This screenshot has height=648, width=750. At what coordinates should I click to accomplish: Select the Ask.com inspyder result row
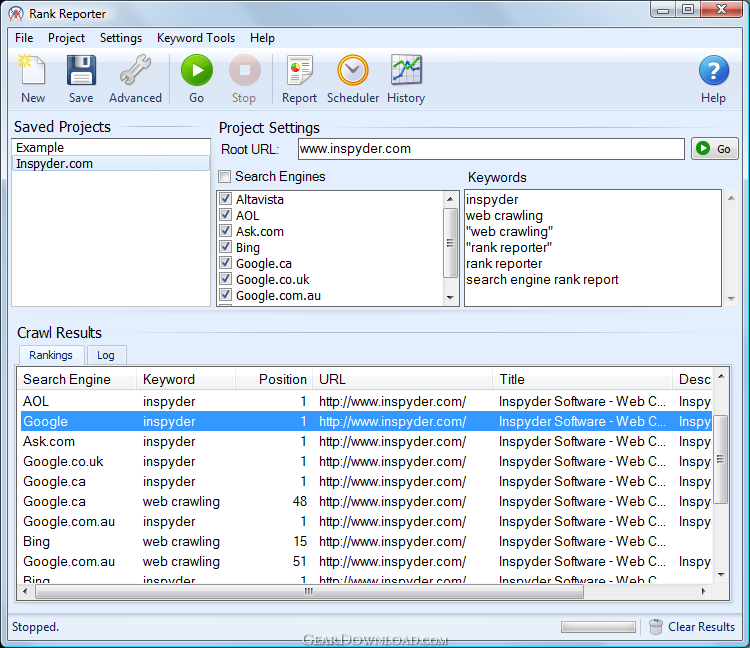[367, 441]
